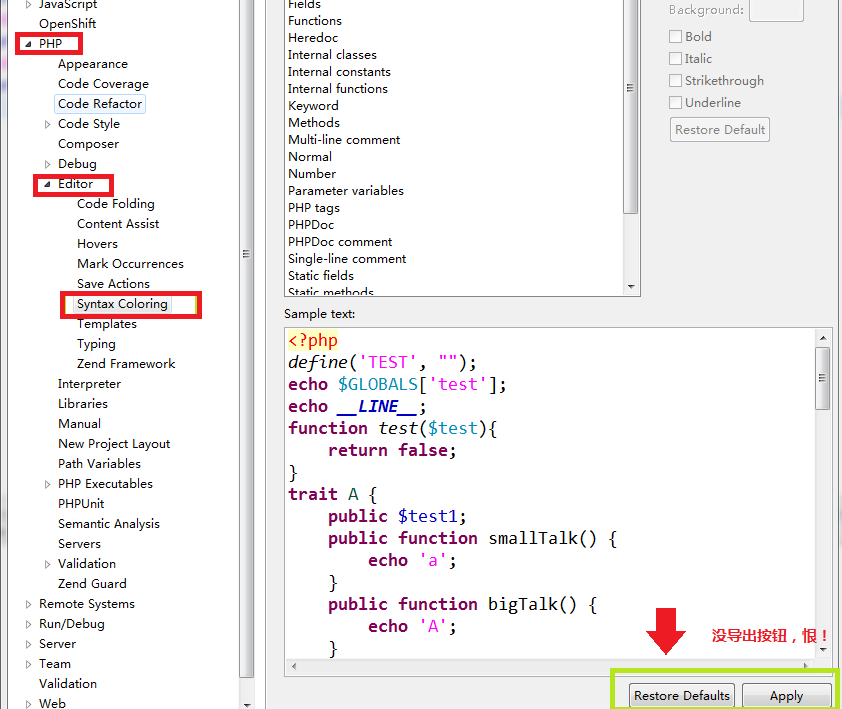Select Heredoc in syntax element list
The height and width of the screenshot is (709, 842).
pyautogui.click(x=313, y=38)
